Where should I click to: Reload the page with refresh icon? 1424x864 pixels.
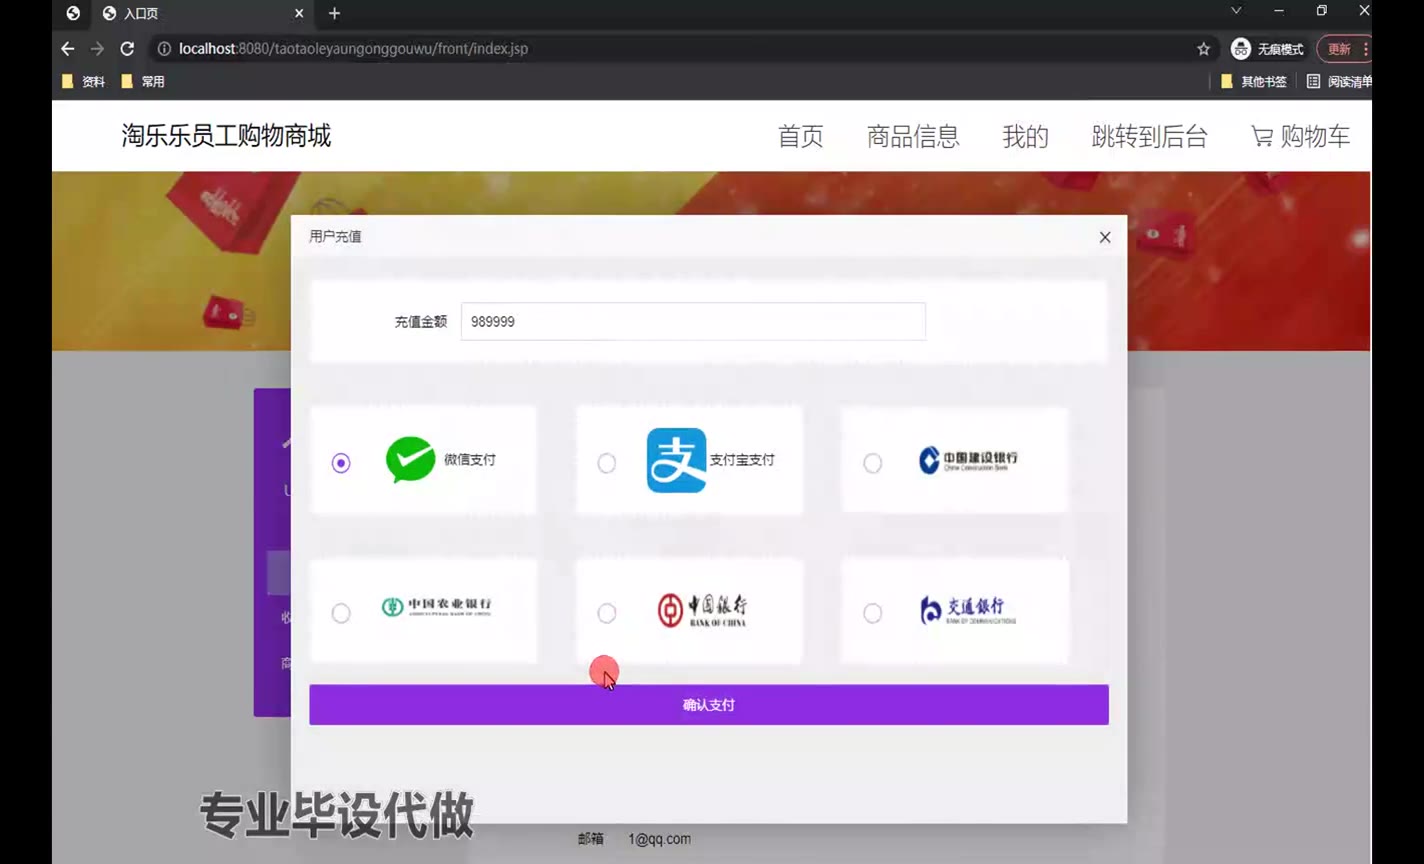(x=127, y=48)
